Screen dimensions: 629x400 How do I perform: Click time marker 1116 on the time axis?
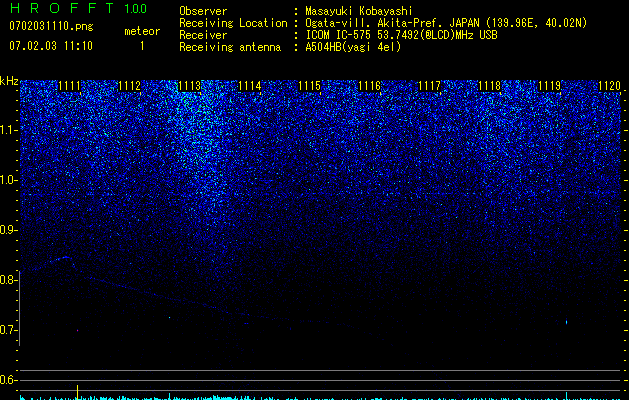pos(369,86)
